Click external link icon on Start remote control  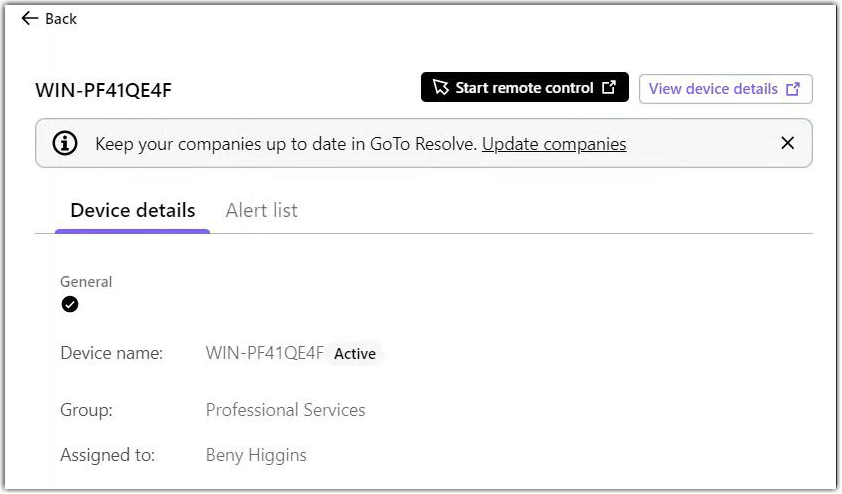point(609,87)
